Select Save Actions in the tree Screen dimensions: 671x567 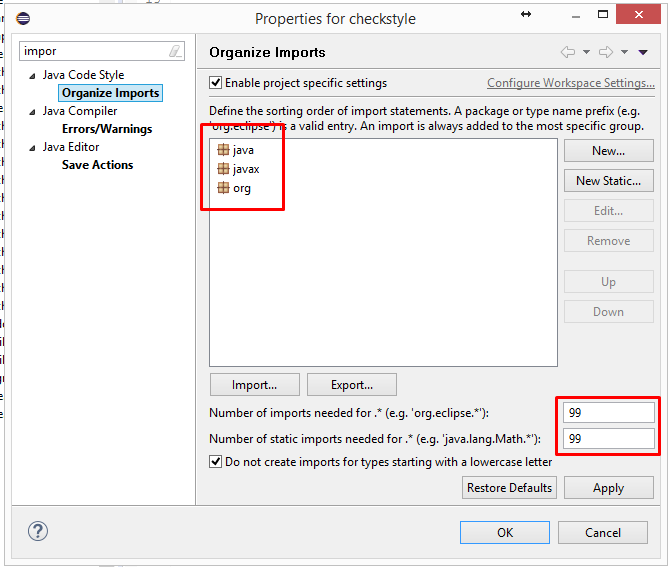(x=97, y=165)
